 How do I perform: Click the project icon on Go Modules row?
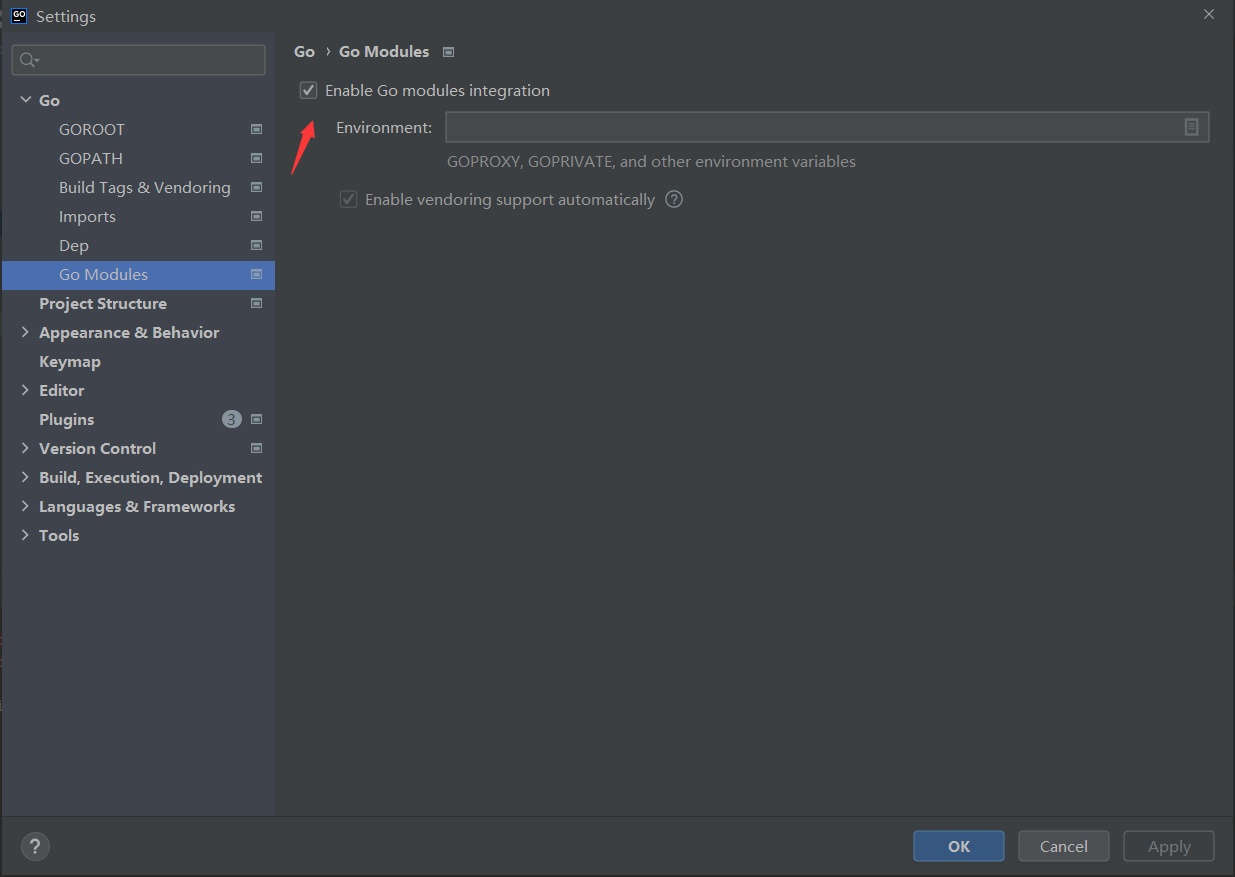point(256,274)
